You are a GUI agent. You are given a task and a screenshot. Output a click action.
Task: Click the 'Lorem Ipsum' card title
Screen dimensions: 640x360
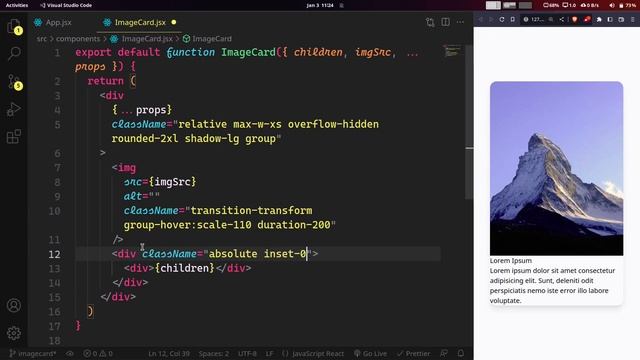coord(511,260)
